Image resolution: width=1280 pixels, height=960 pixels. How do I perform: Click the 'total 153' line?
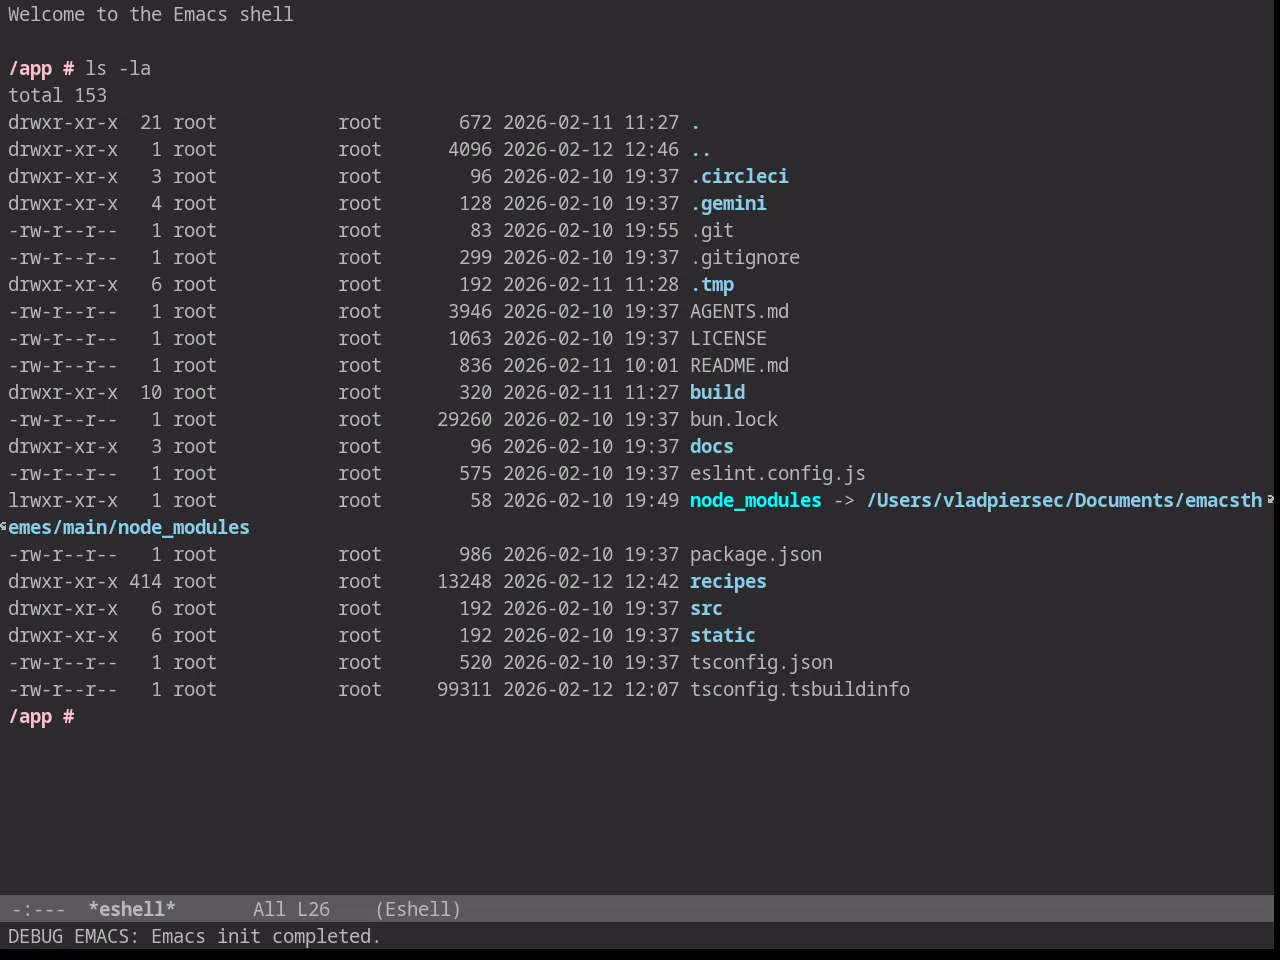57,95
